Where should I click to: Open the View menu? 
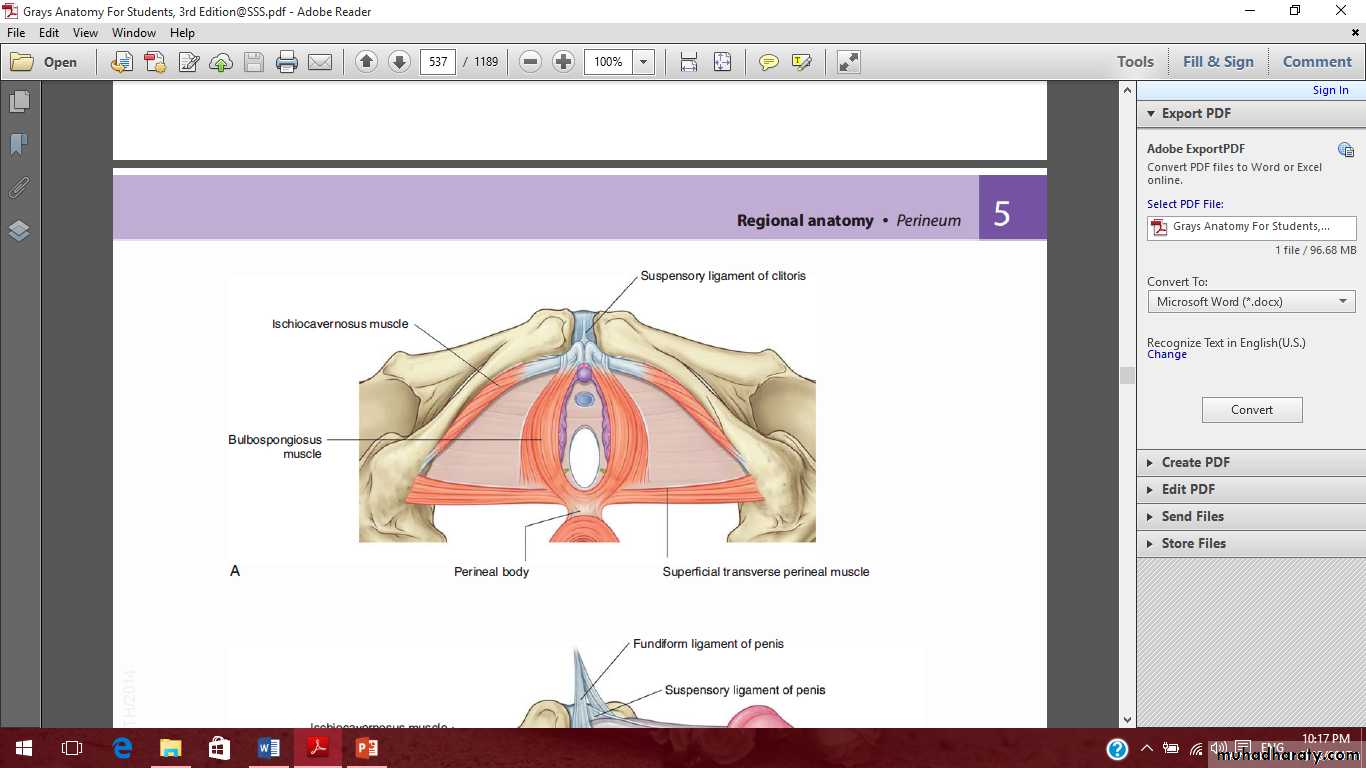point(85,33)
